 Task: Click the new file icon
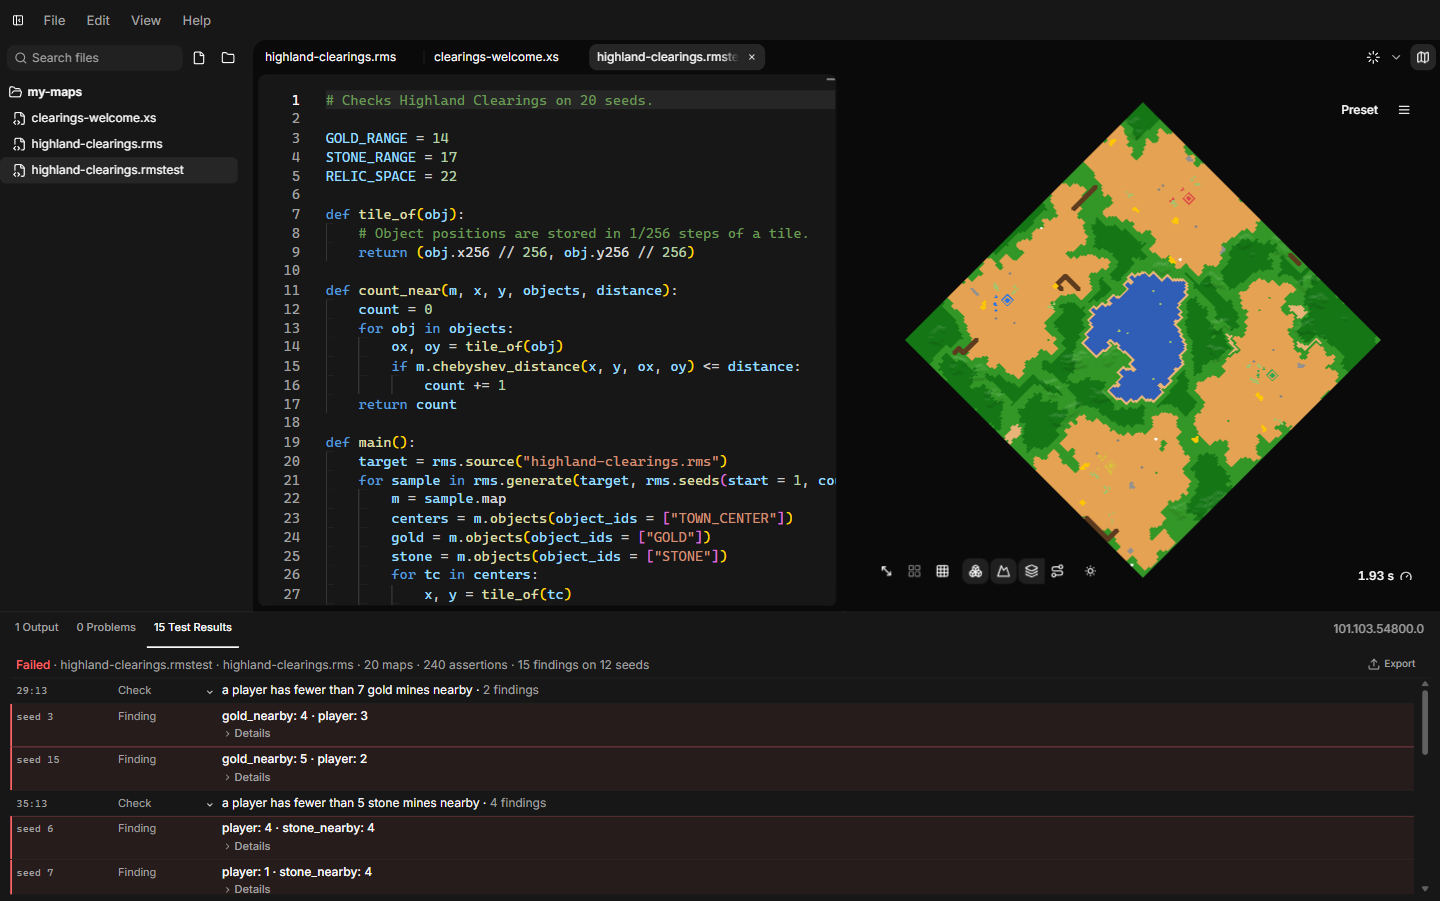199,58
